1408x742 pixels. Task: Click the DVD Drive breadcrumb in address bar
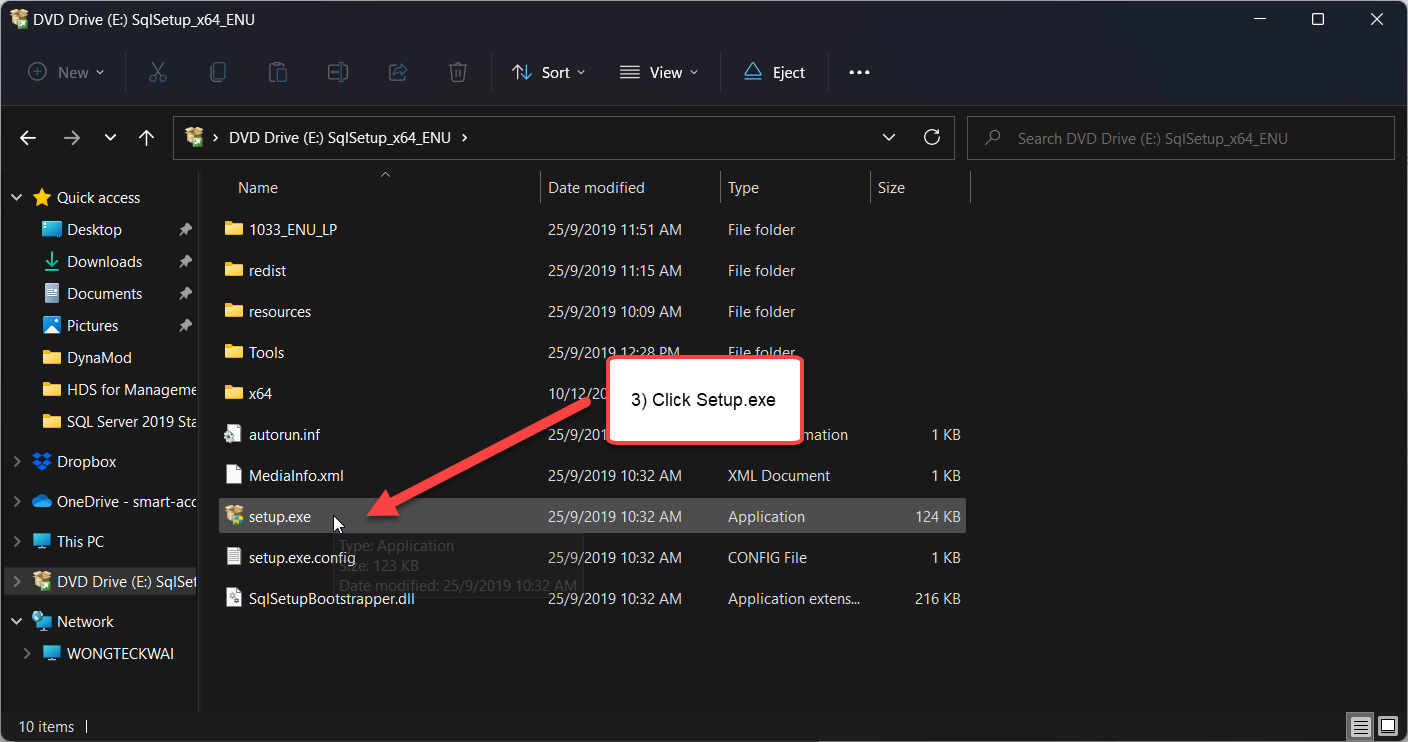[340, 138]
